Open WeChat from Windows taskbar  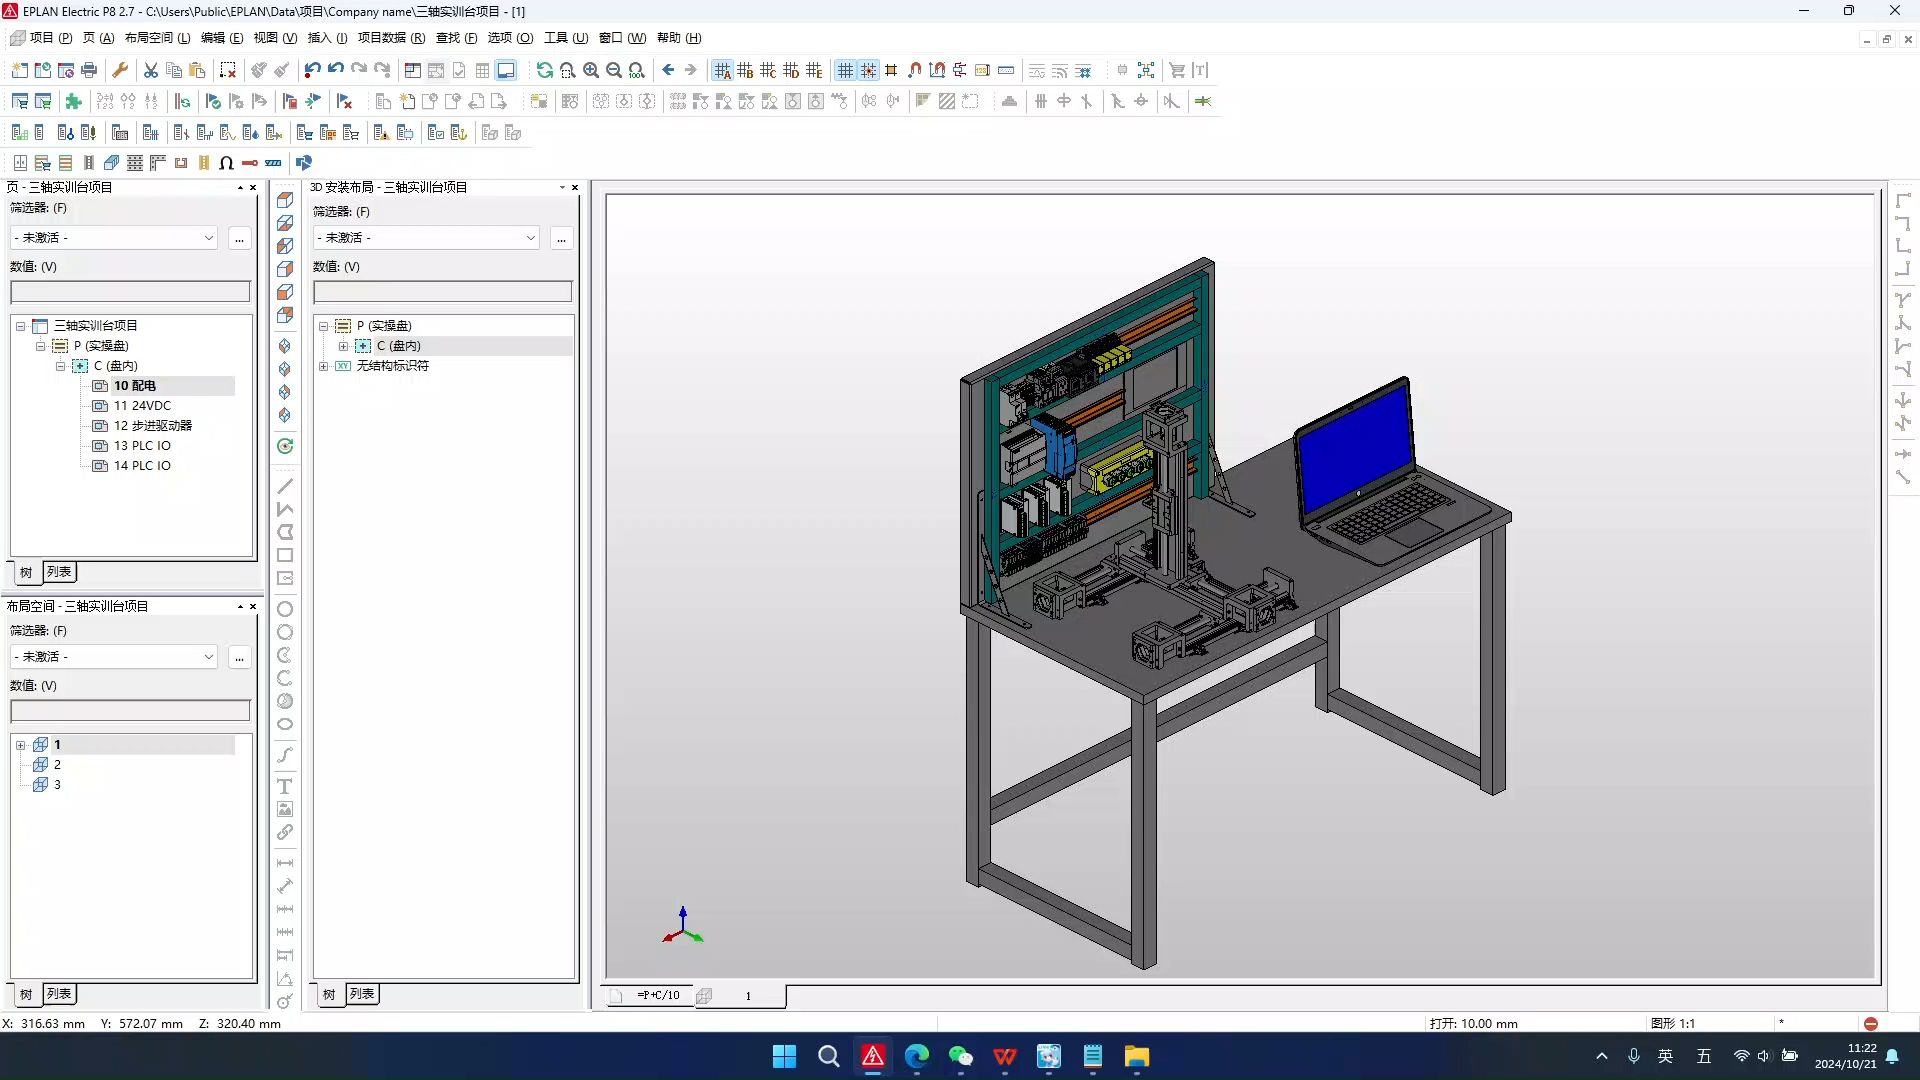(960, 1057)
